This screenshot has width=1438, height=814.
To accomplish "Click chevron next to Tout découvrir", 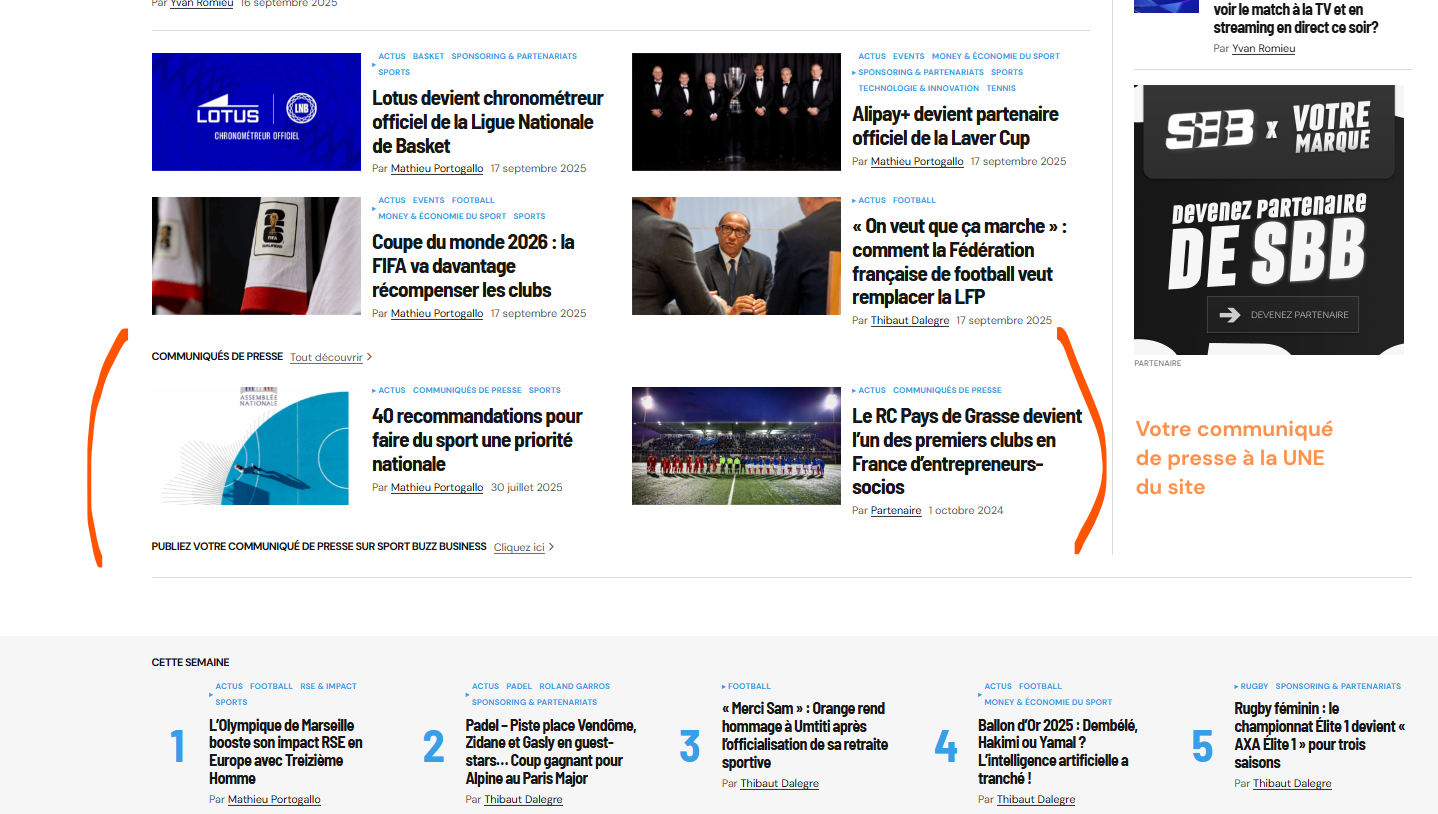I will (369, 357).
